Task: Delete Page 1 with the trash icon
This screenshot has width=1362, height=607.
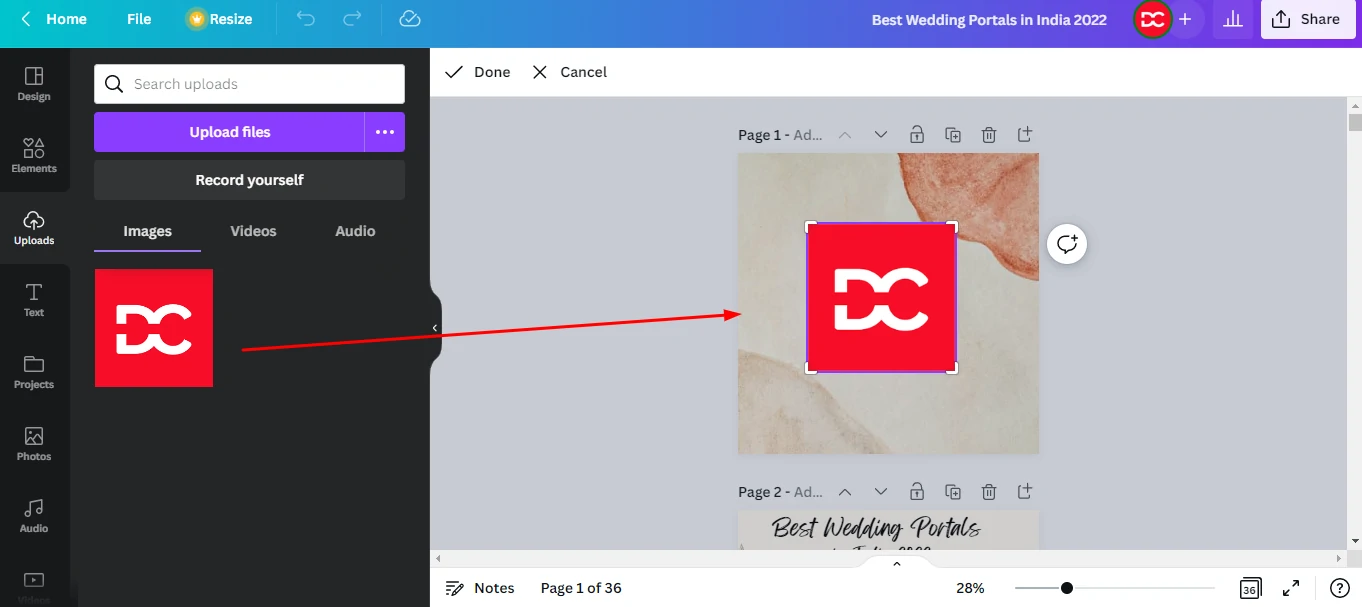Action: click(989, 134)
